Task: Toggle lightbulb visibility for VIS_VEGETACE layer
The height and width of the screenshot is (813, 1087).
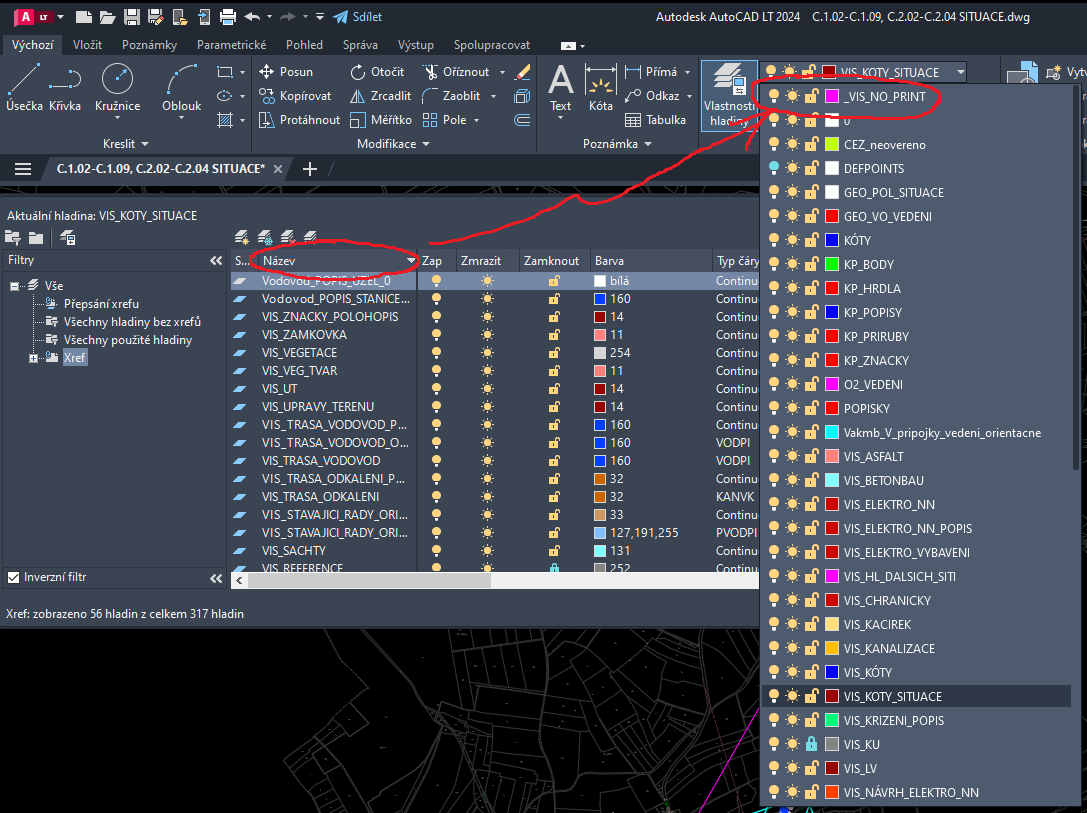Action: pyautogui.click(x=436, y=353)
